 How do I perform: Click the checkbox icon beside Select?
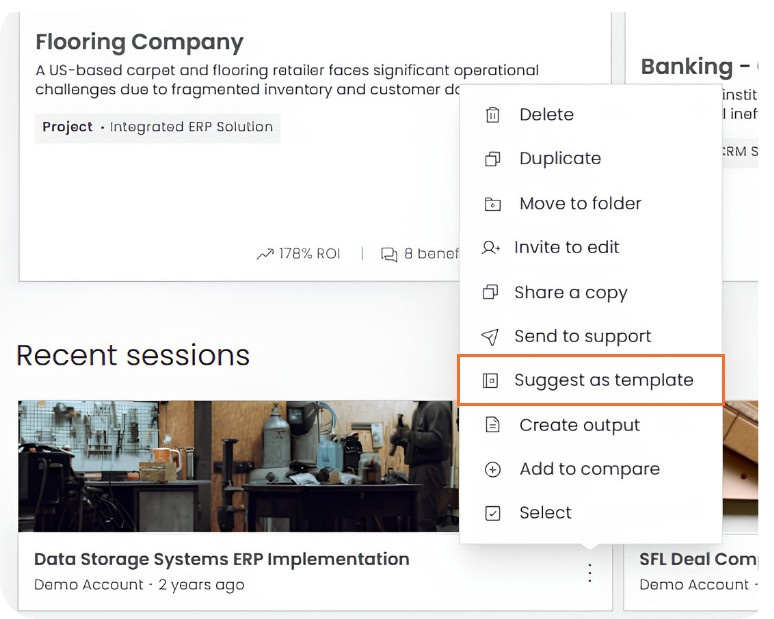492,513
